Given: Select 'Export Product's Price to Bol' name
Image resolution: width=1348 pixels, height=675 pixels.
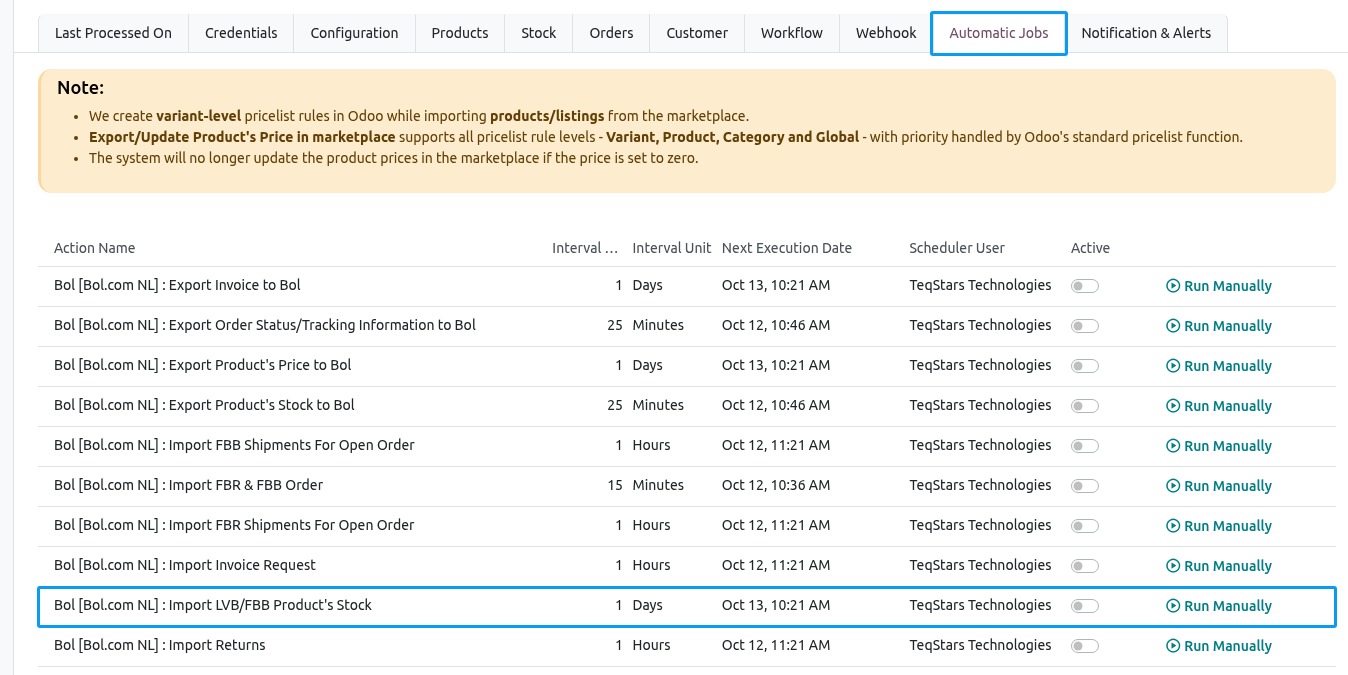Looking at the screenshot, I should [x=203, y=365].
